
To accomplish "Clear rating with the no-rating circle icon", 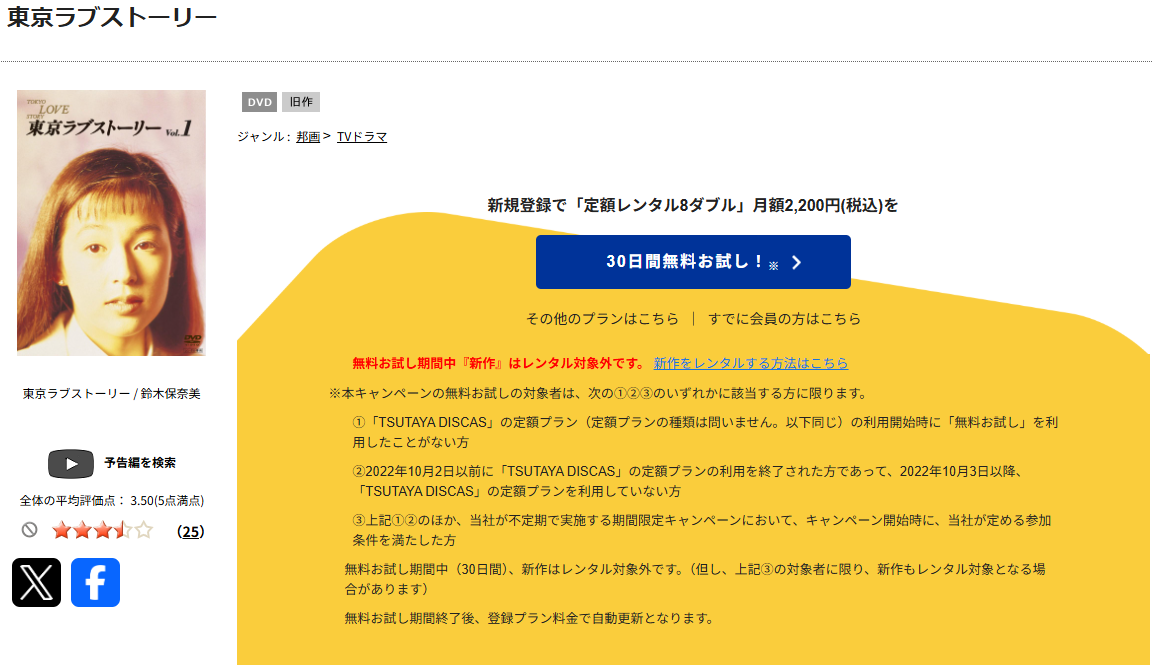I will [x=29, y=529].
